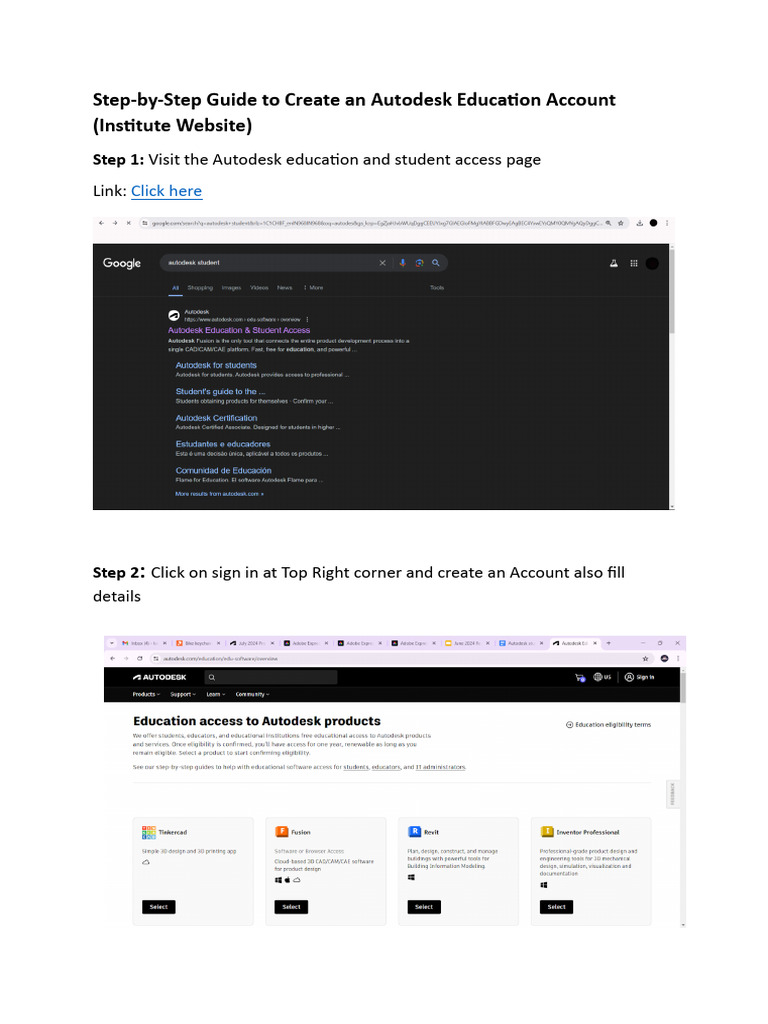Expand the More search filters menu
768x1024 pixels.
pyautogui.click(x=313, y=287)
